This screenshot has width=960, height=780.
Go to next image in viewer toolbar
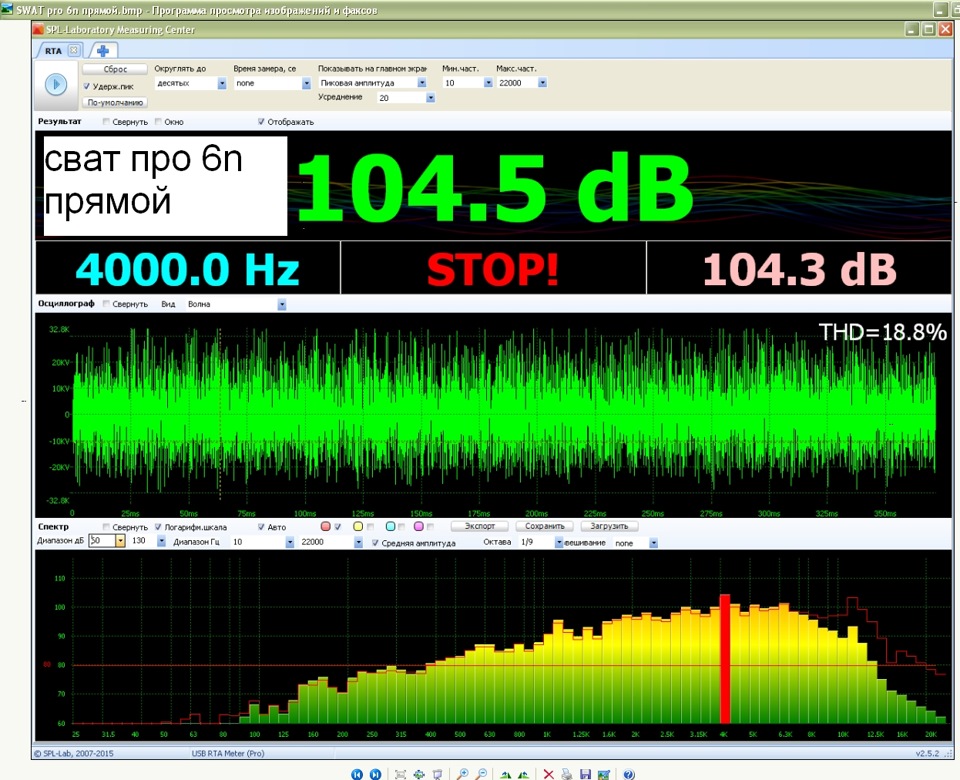click(x=375, y=774)
